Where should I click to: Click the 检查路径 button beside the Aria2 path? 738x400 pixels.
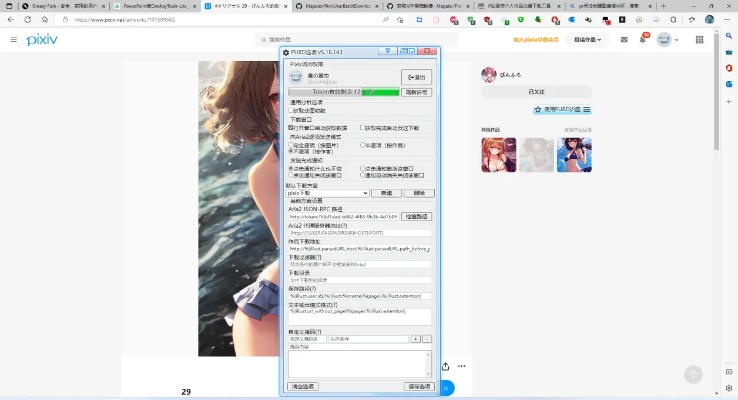point(417,216)
